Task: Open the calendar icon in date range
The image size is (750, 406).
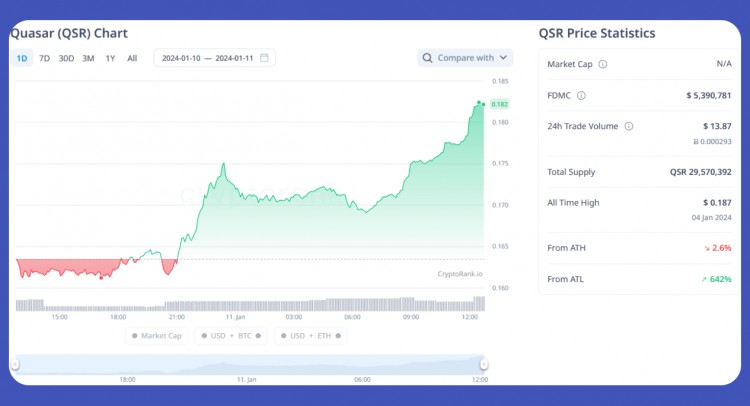Action: (x=264, y=58)
